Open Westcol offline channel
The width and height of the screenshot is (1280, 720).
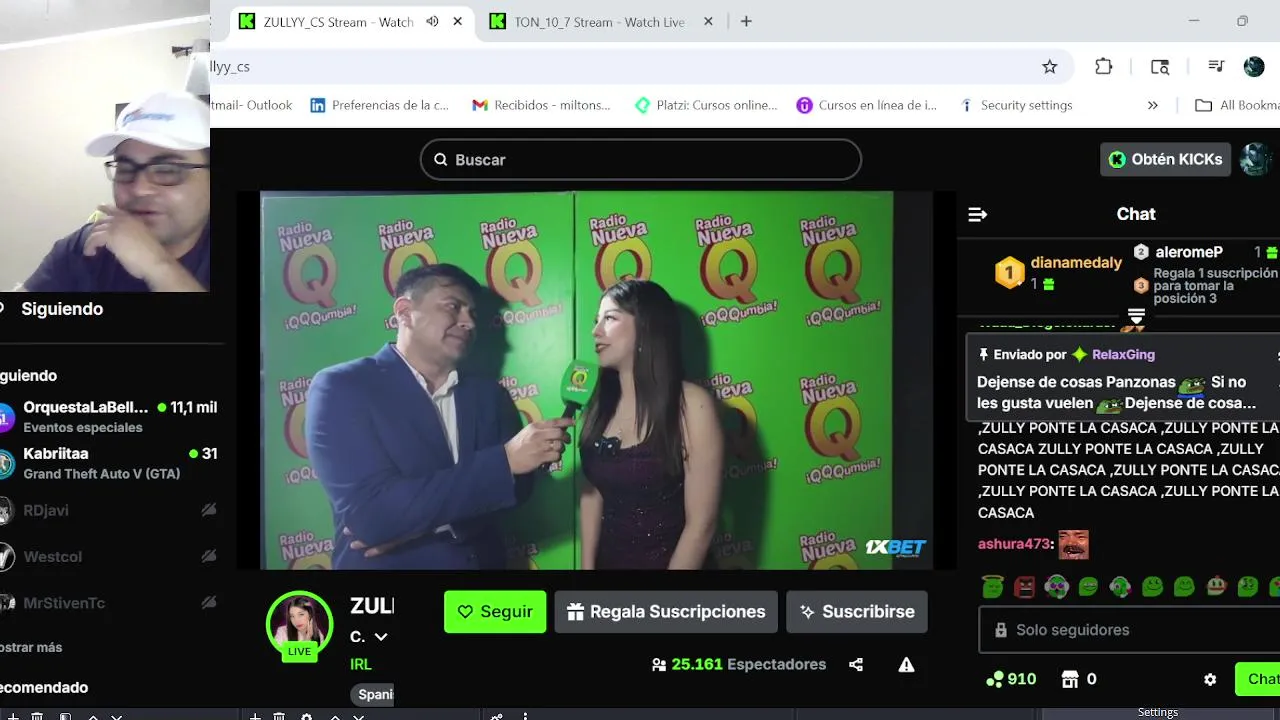pos(108,556)
